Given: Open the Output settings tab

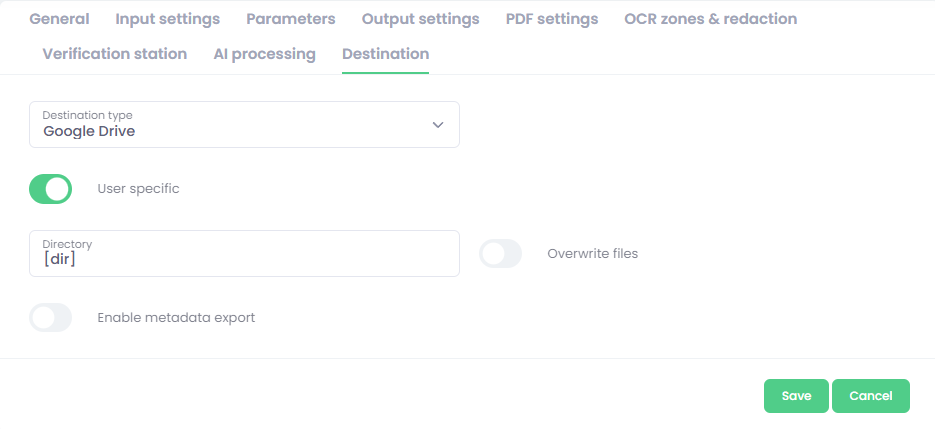Looking at the screenshot, I should tap(420, 19).
